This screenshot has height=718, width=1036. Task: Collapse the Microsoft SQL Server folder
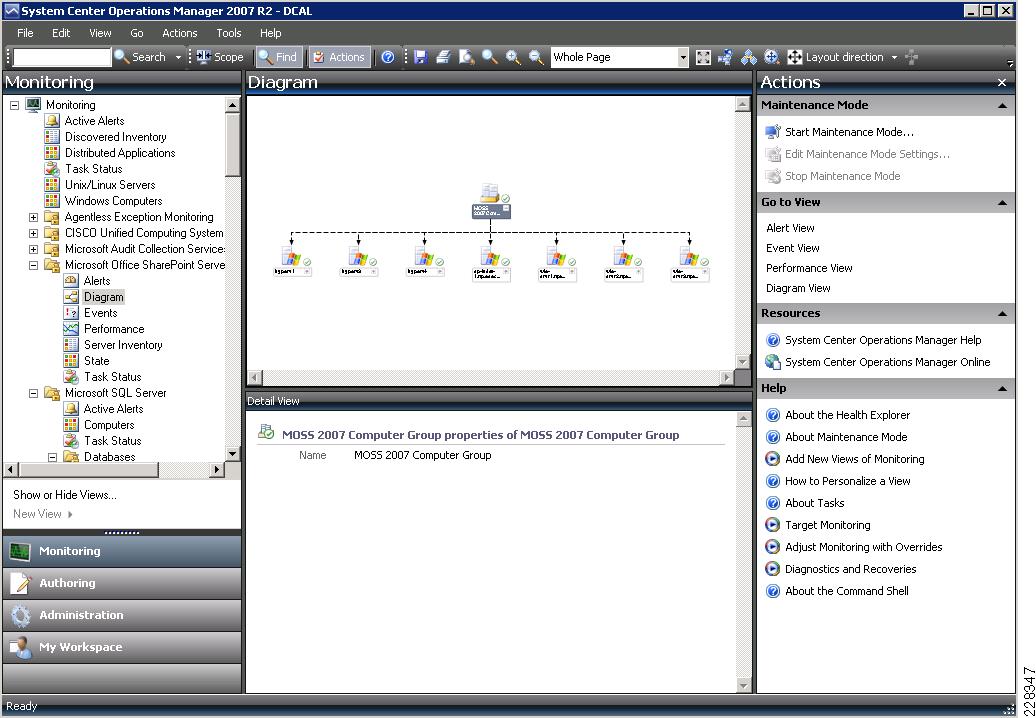[x=34, y=393]
